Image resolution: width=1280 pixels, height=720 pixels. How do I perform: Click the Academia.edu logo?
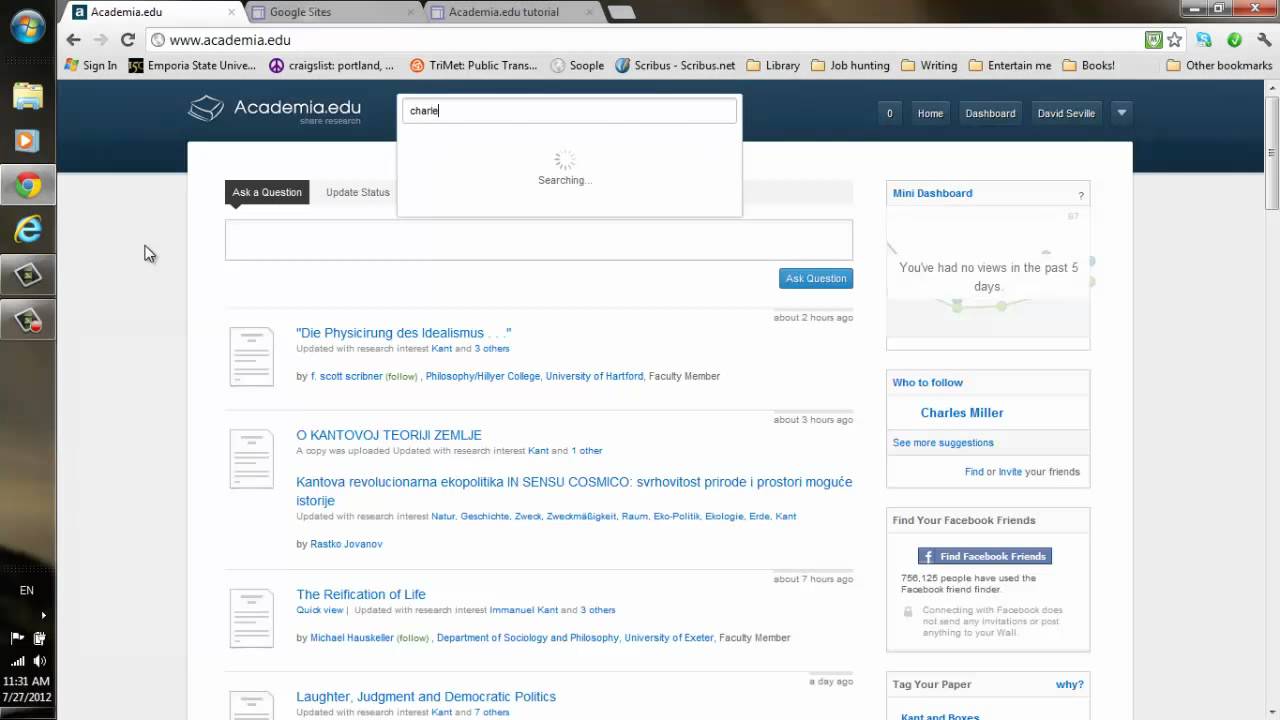(275, 109)
